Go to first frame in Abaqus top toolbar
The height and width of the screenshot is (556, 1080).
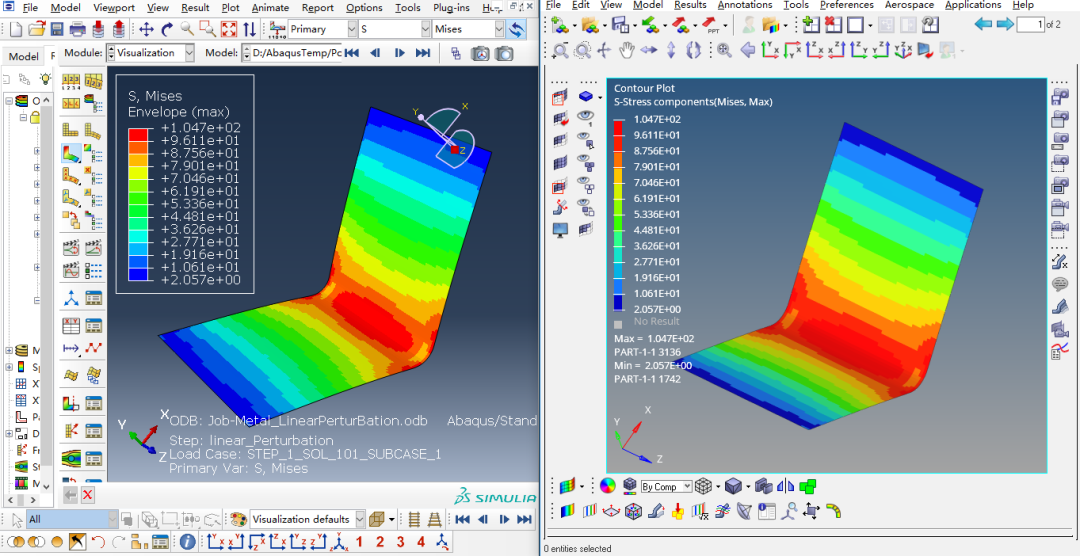(351, 53)
